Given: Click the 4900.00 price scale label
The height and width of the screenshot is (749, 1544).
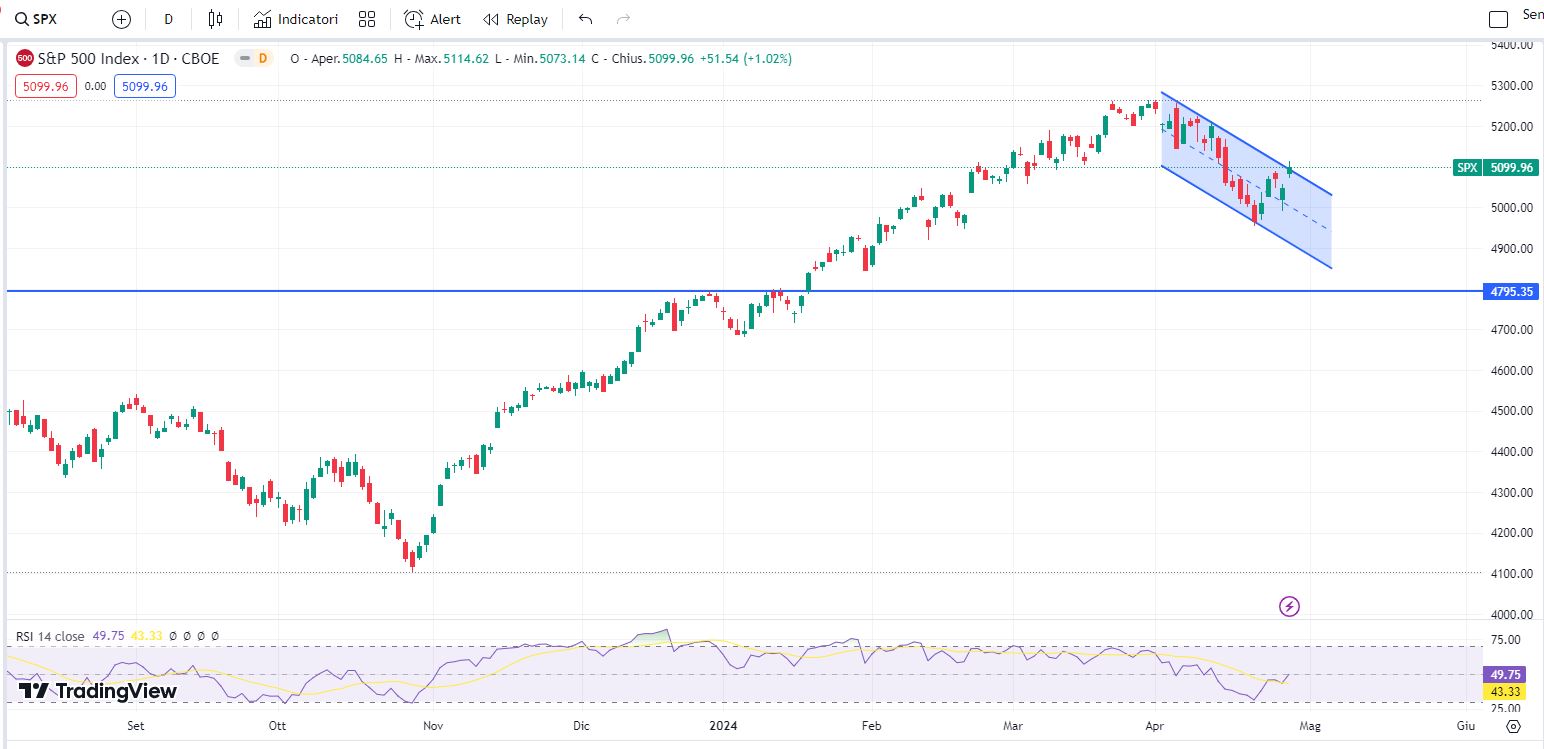Looking at the screenshot, I should pos(1512,249).
